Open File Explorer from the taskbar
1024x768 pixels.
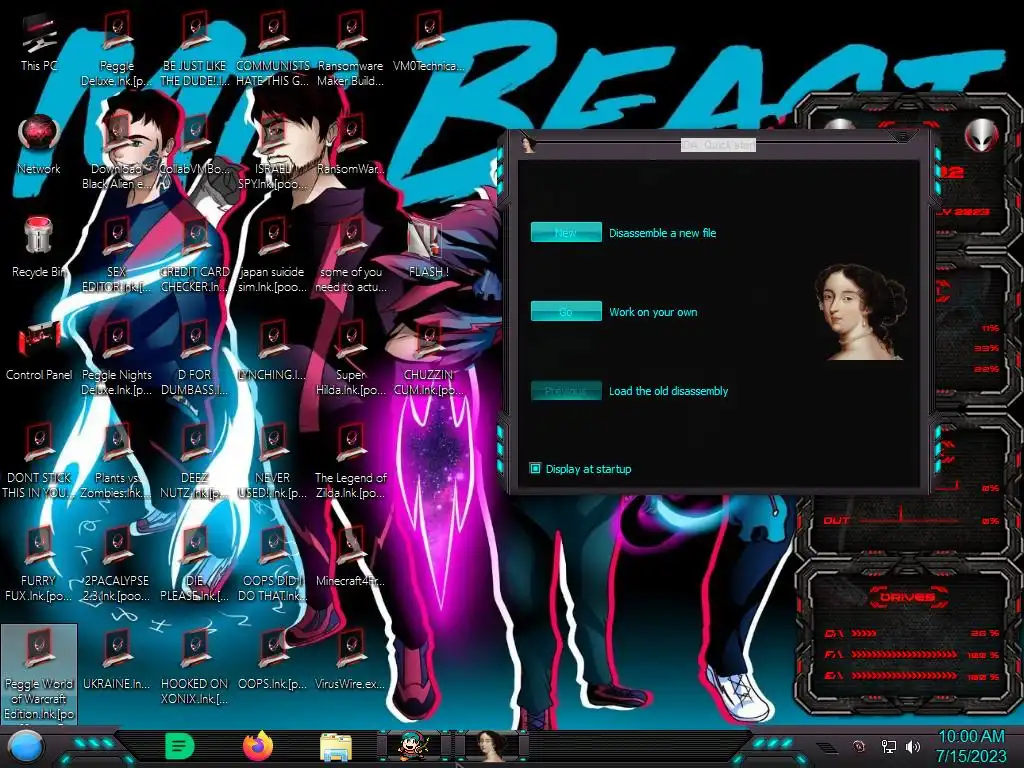tap(336, 747)
